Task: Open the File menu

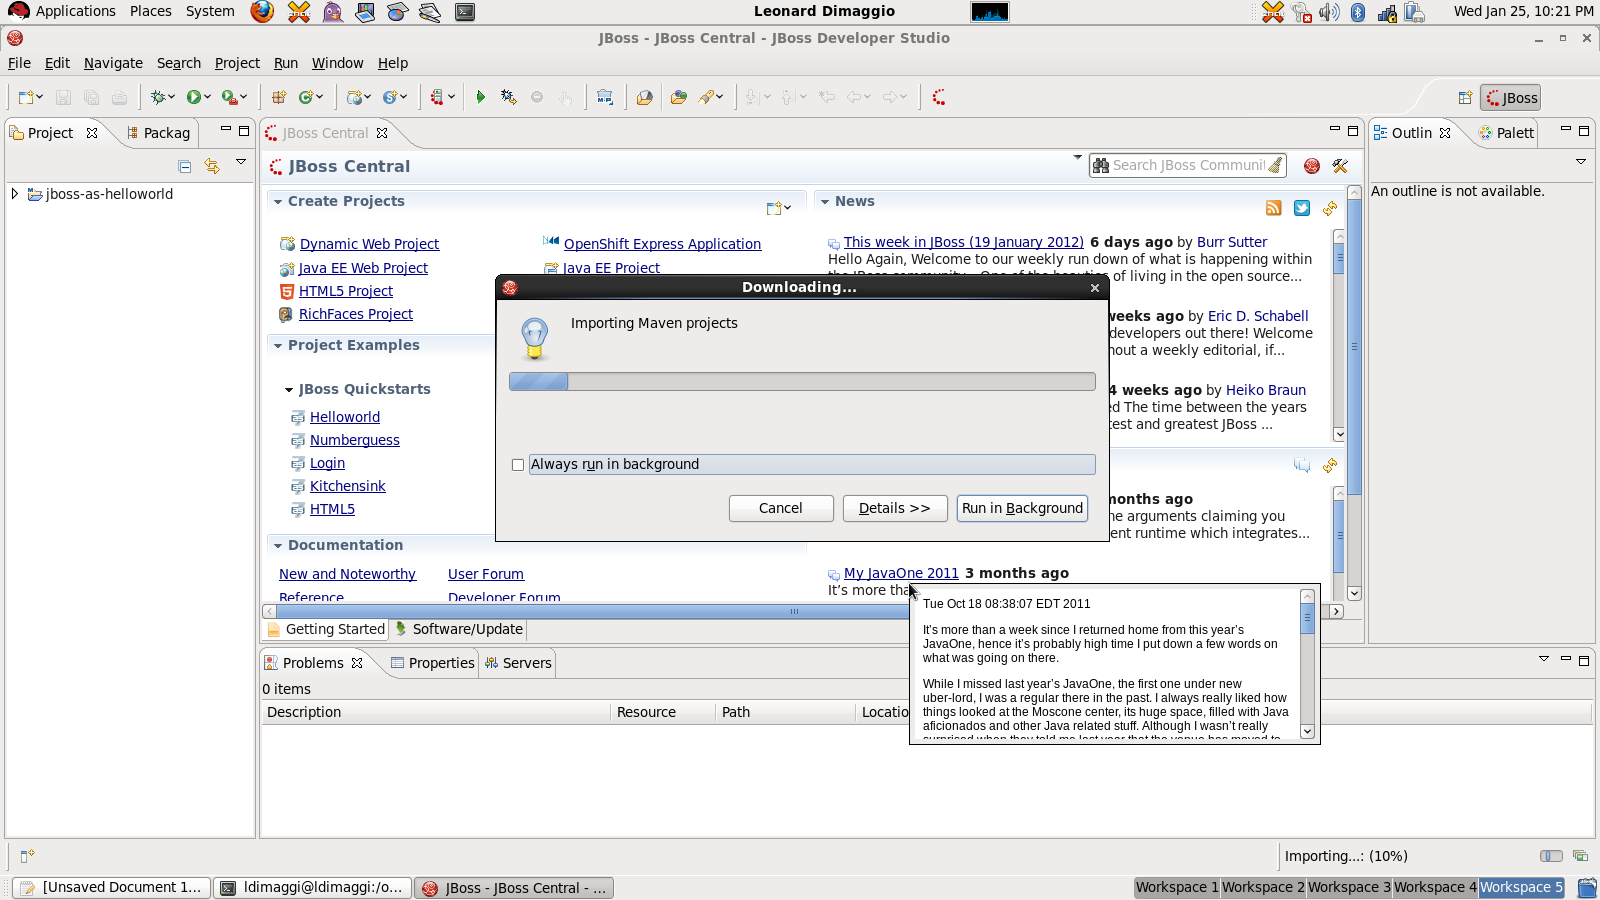Action: [19, 63]
